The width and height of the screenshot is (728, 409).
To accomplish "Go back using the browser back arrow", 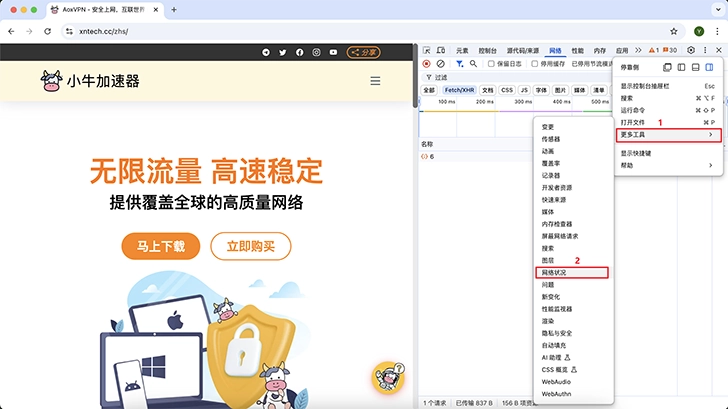I will click(11, 31).
